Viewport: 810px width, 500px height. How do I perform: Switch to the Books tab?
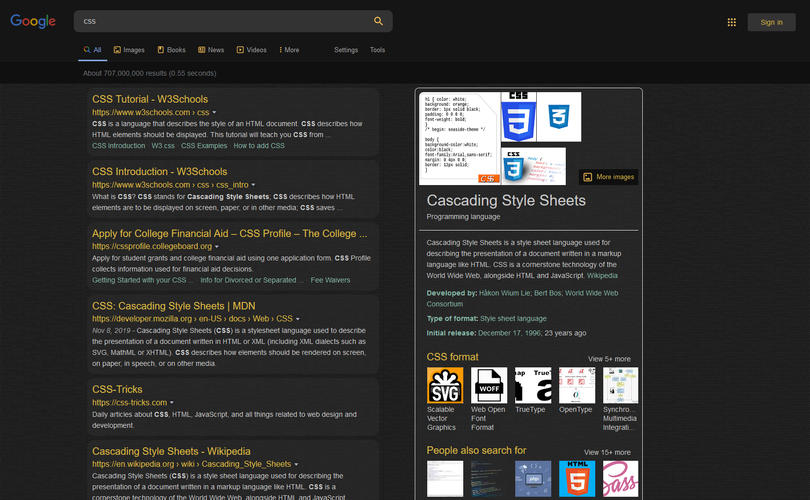coord(172,50)
